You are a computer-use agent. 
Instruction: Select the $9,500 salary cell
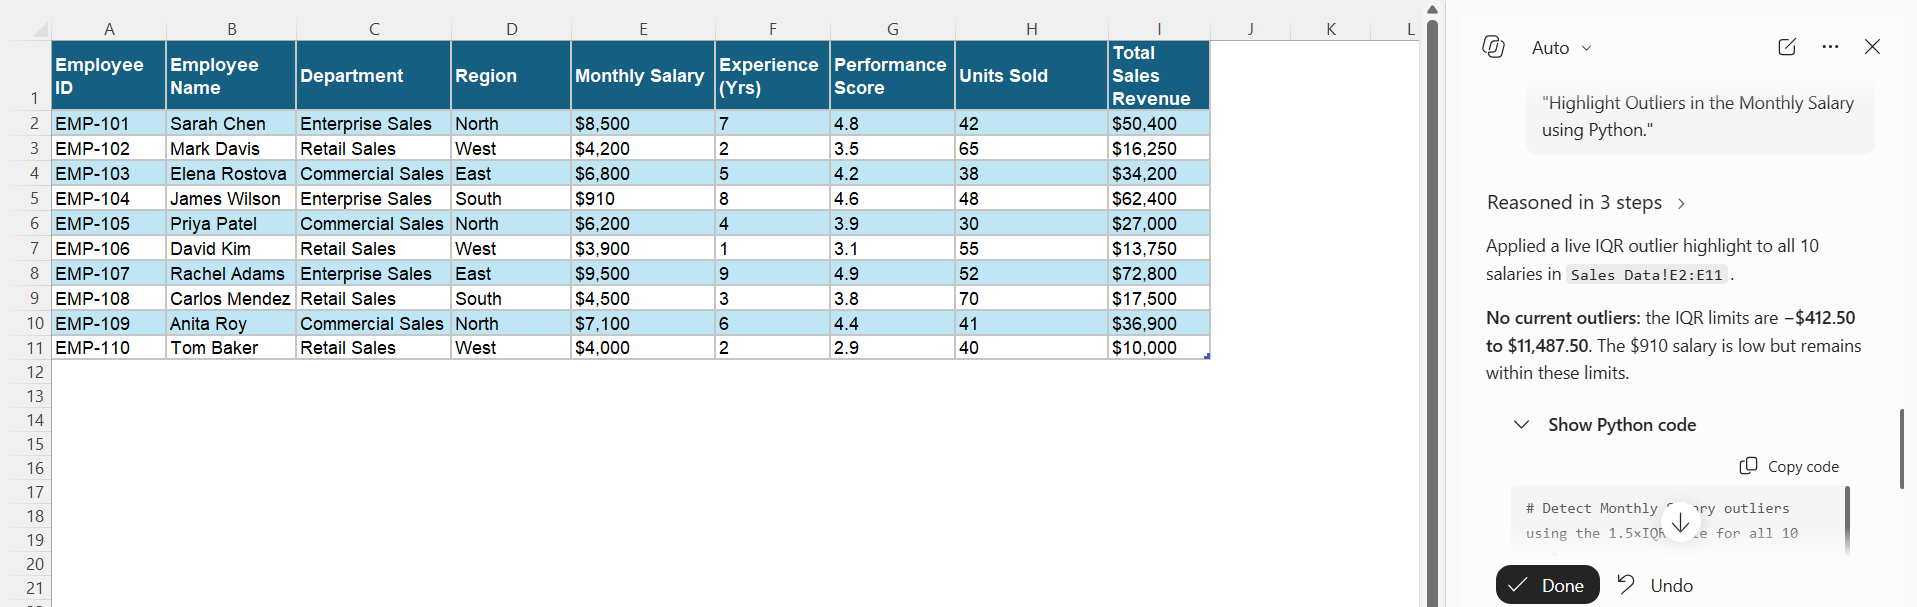click(x=643, y=273)
